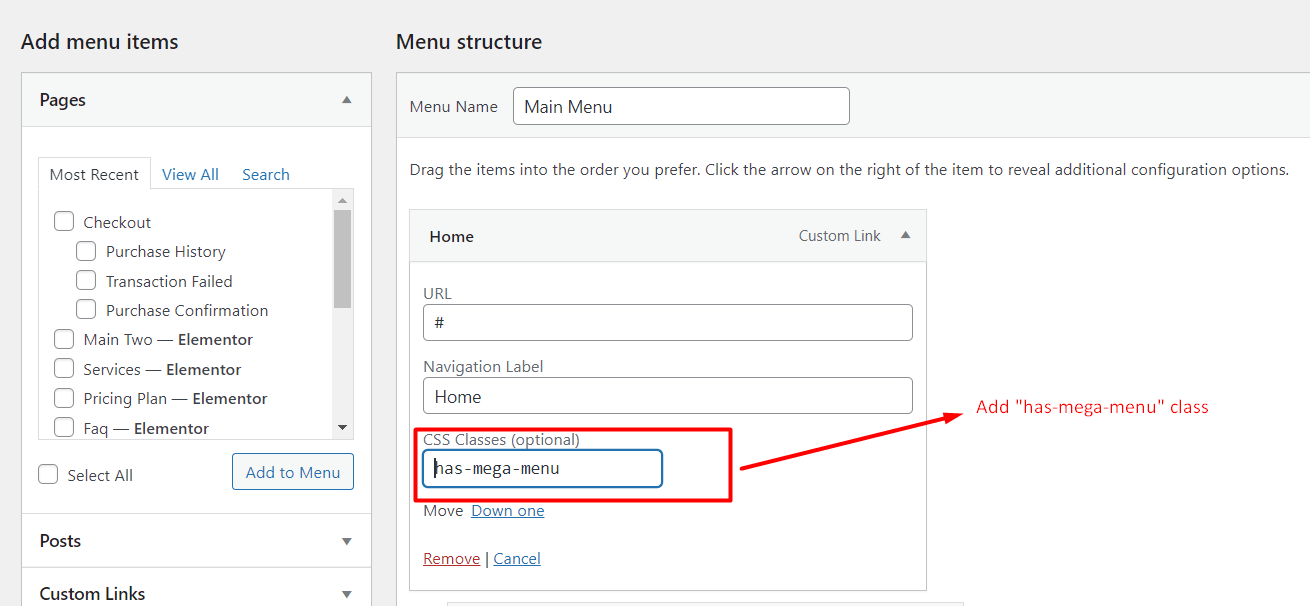Viewport: 1310px width, 606px height.
Task: Collapse the Home menu item arrow
Action: click(x=905, y=236)
